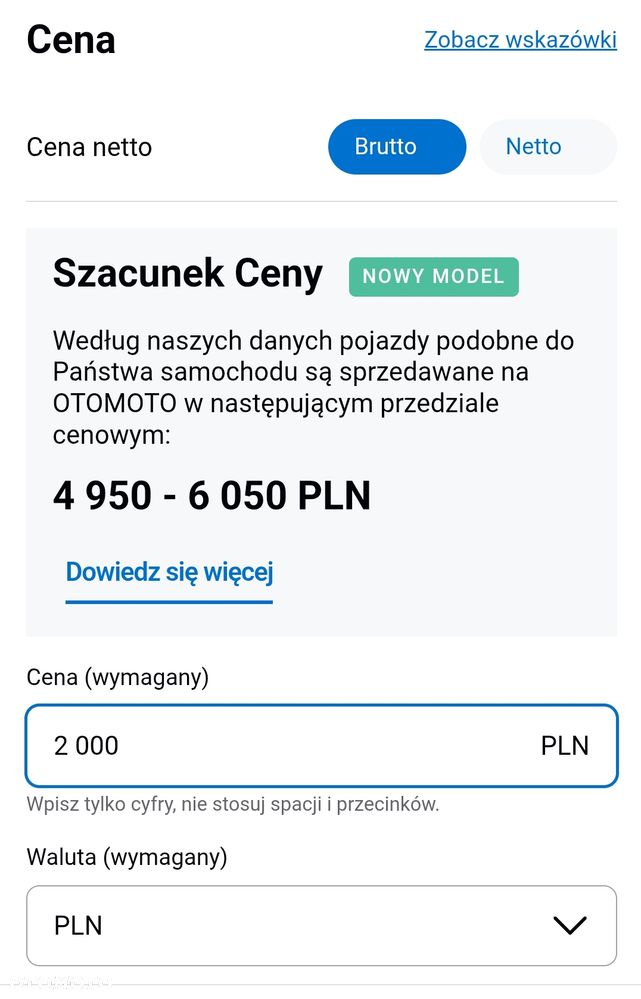641x999 pixels.
Task: Click the Szacunek Ceny heading
Action: point(187,274)
